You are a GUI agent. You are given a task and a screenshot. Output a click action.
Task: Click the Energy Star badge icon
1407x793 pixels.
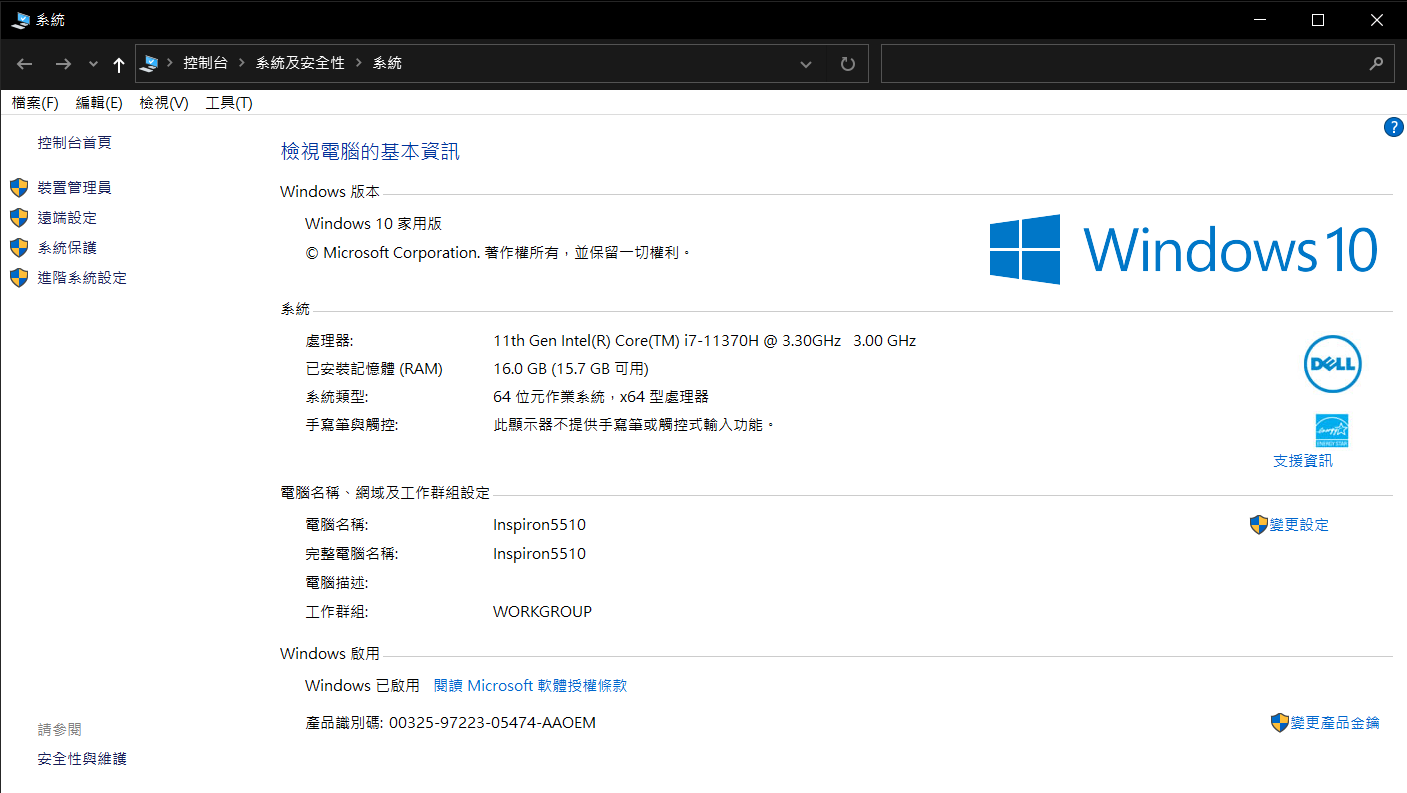[x=1332, y=430]
